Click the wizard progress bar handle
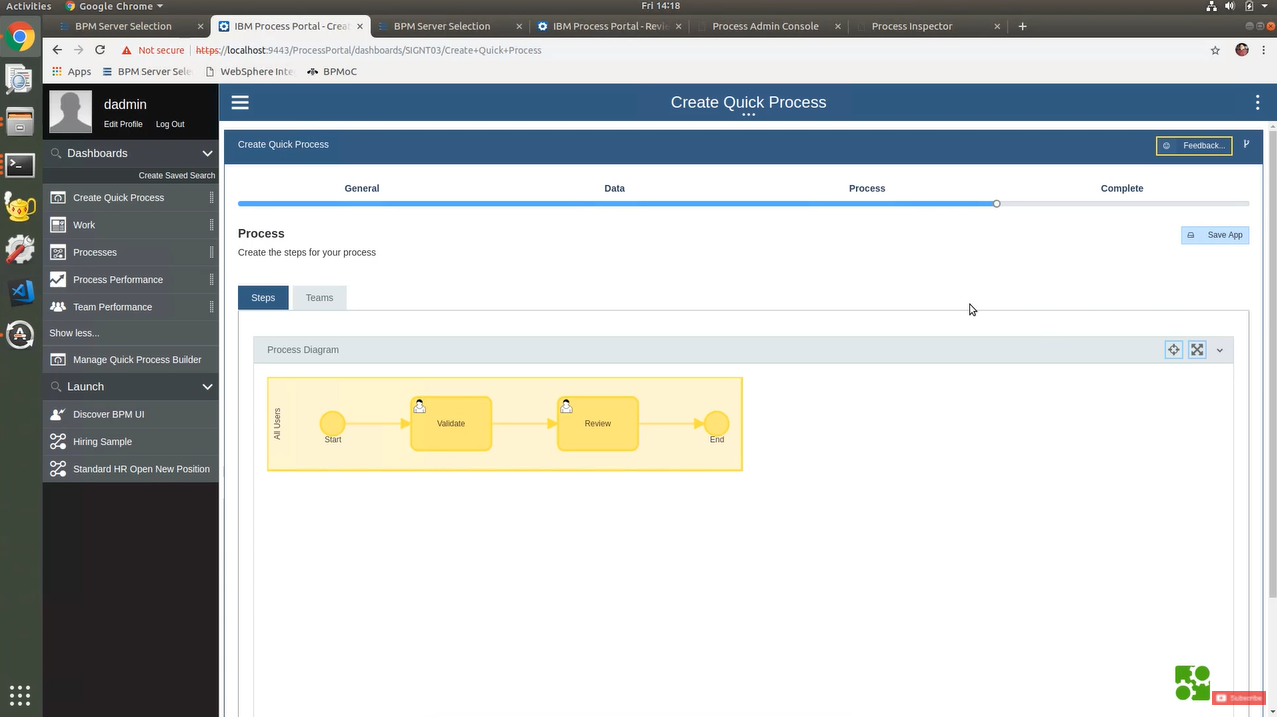 pyautogui.click(x=996, y=204)
